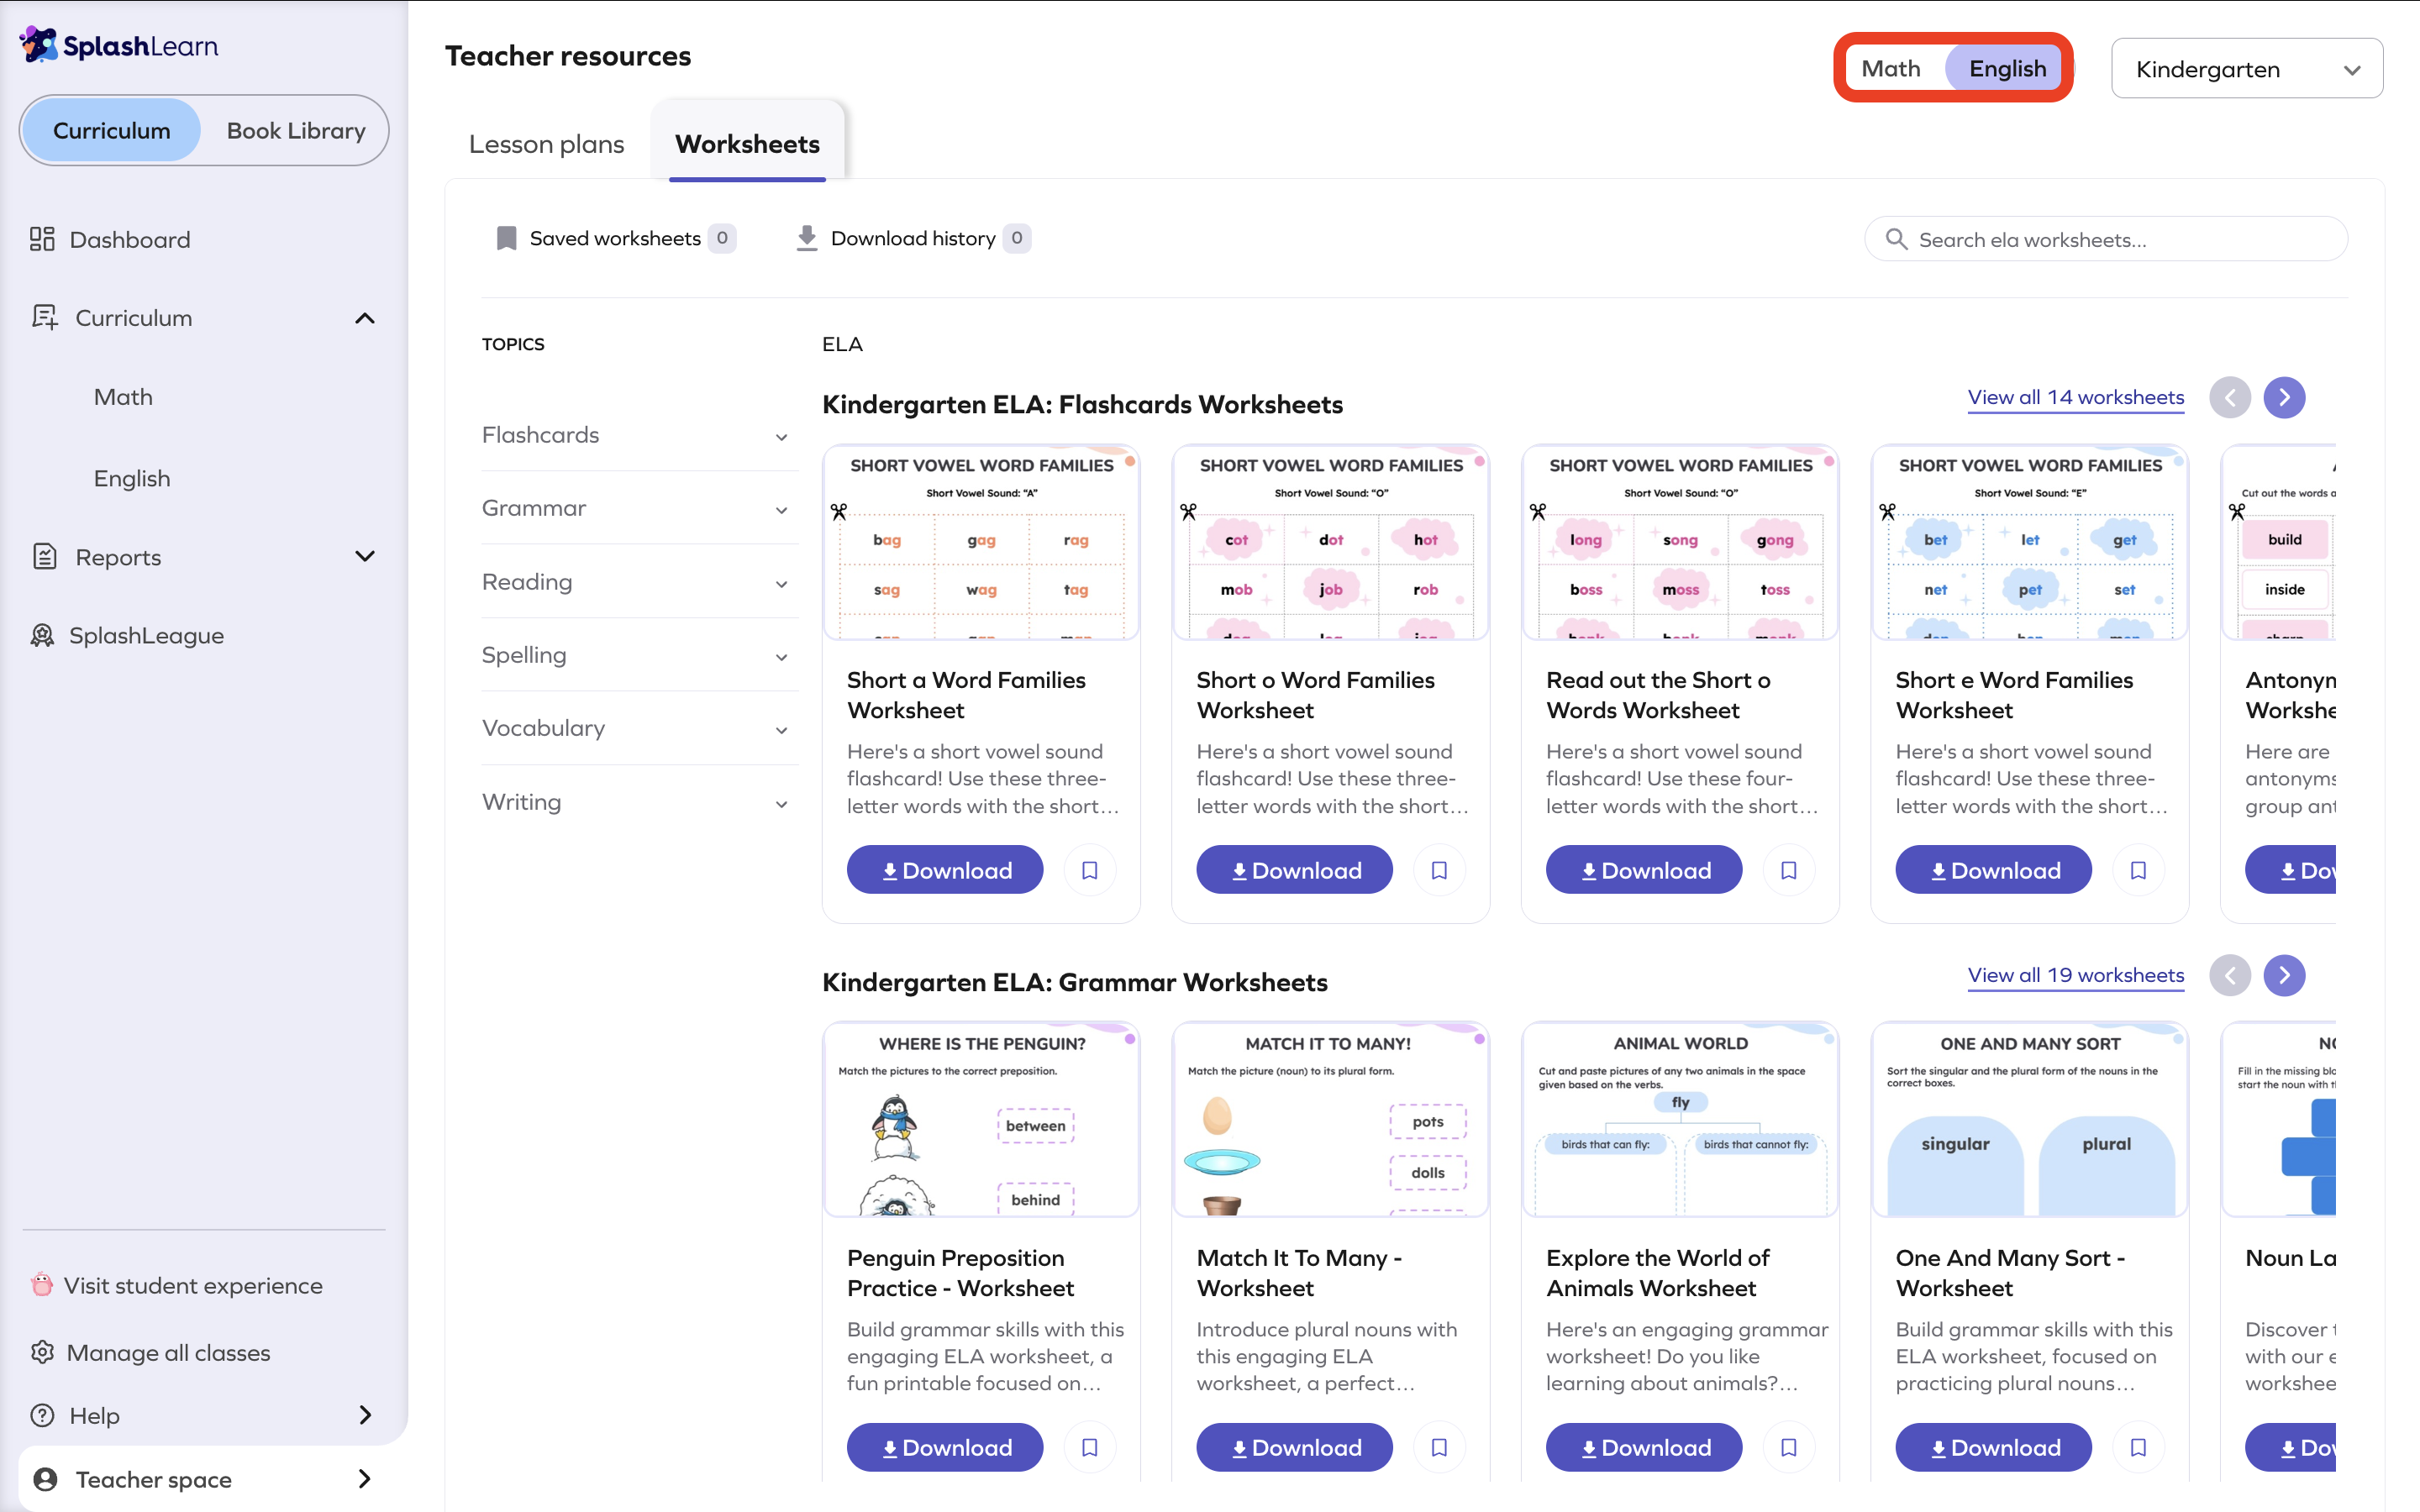Click the Help question mark icon

pyautogui.click(x=42, y=1415)
